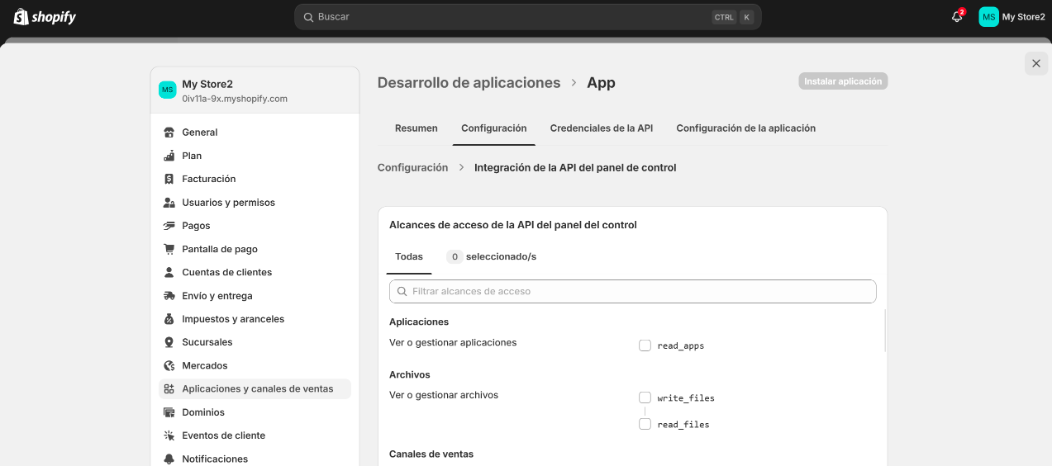Click the Filtrar alcances de acceso field

632,291
